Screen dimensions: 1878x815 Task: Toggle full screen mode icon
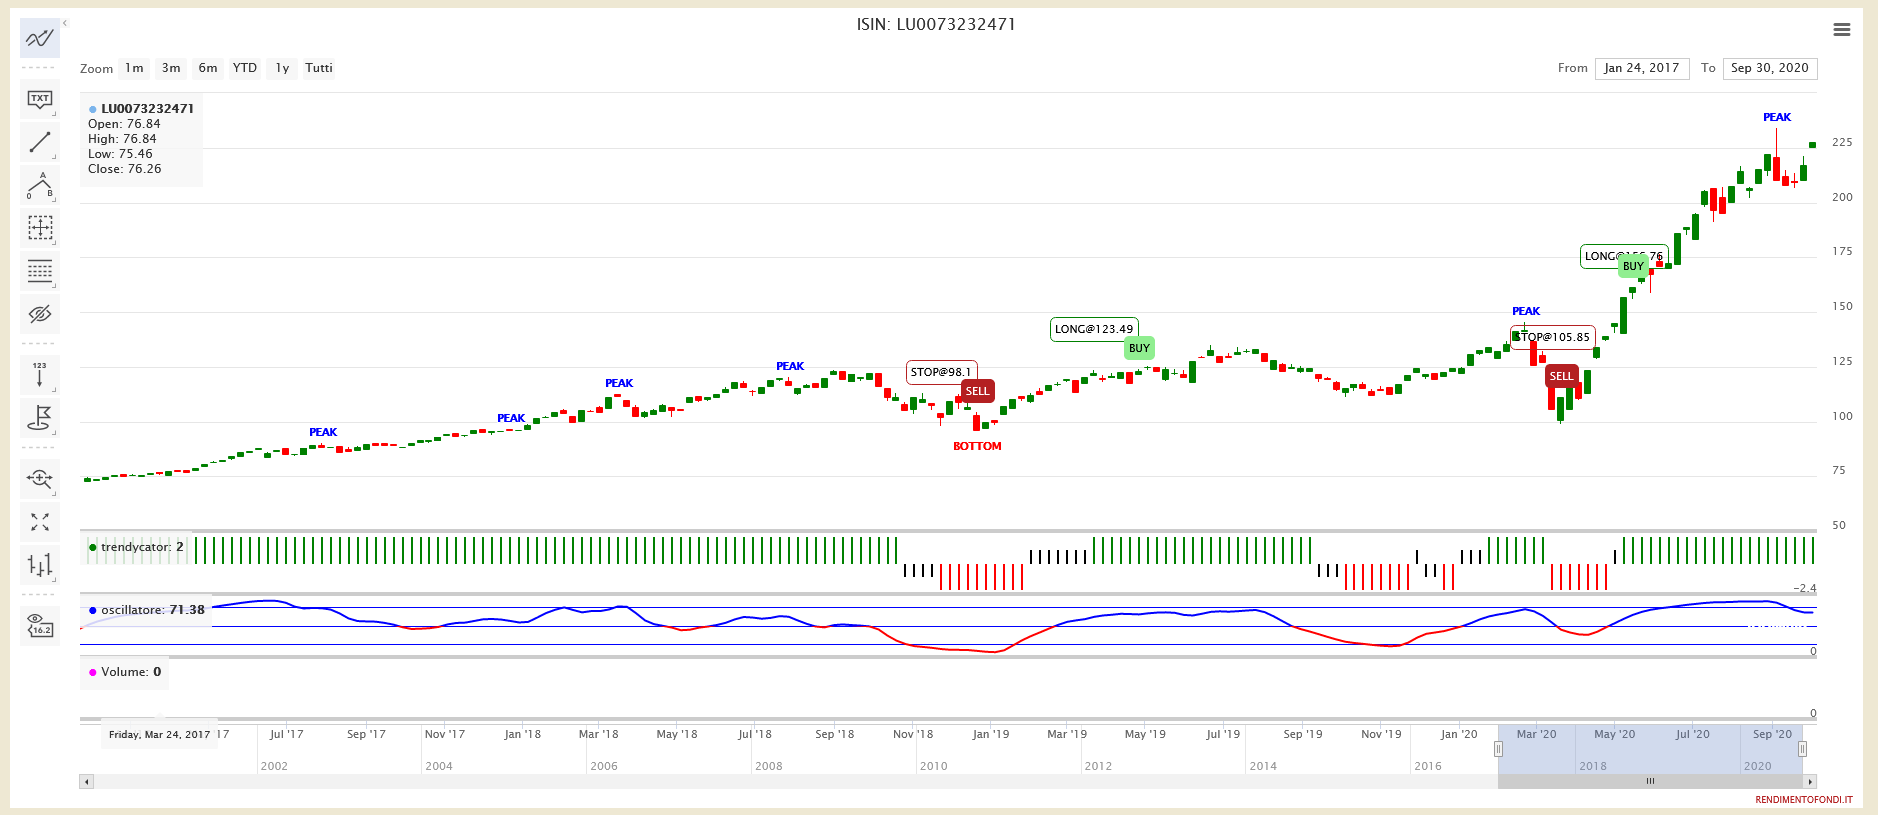39,522
